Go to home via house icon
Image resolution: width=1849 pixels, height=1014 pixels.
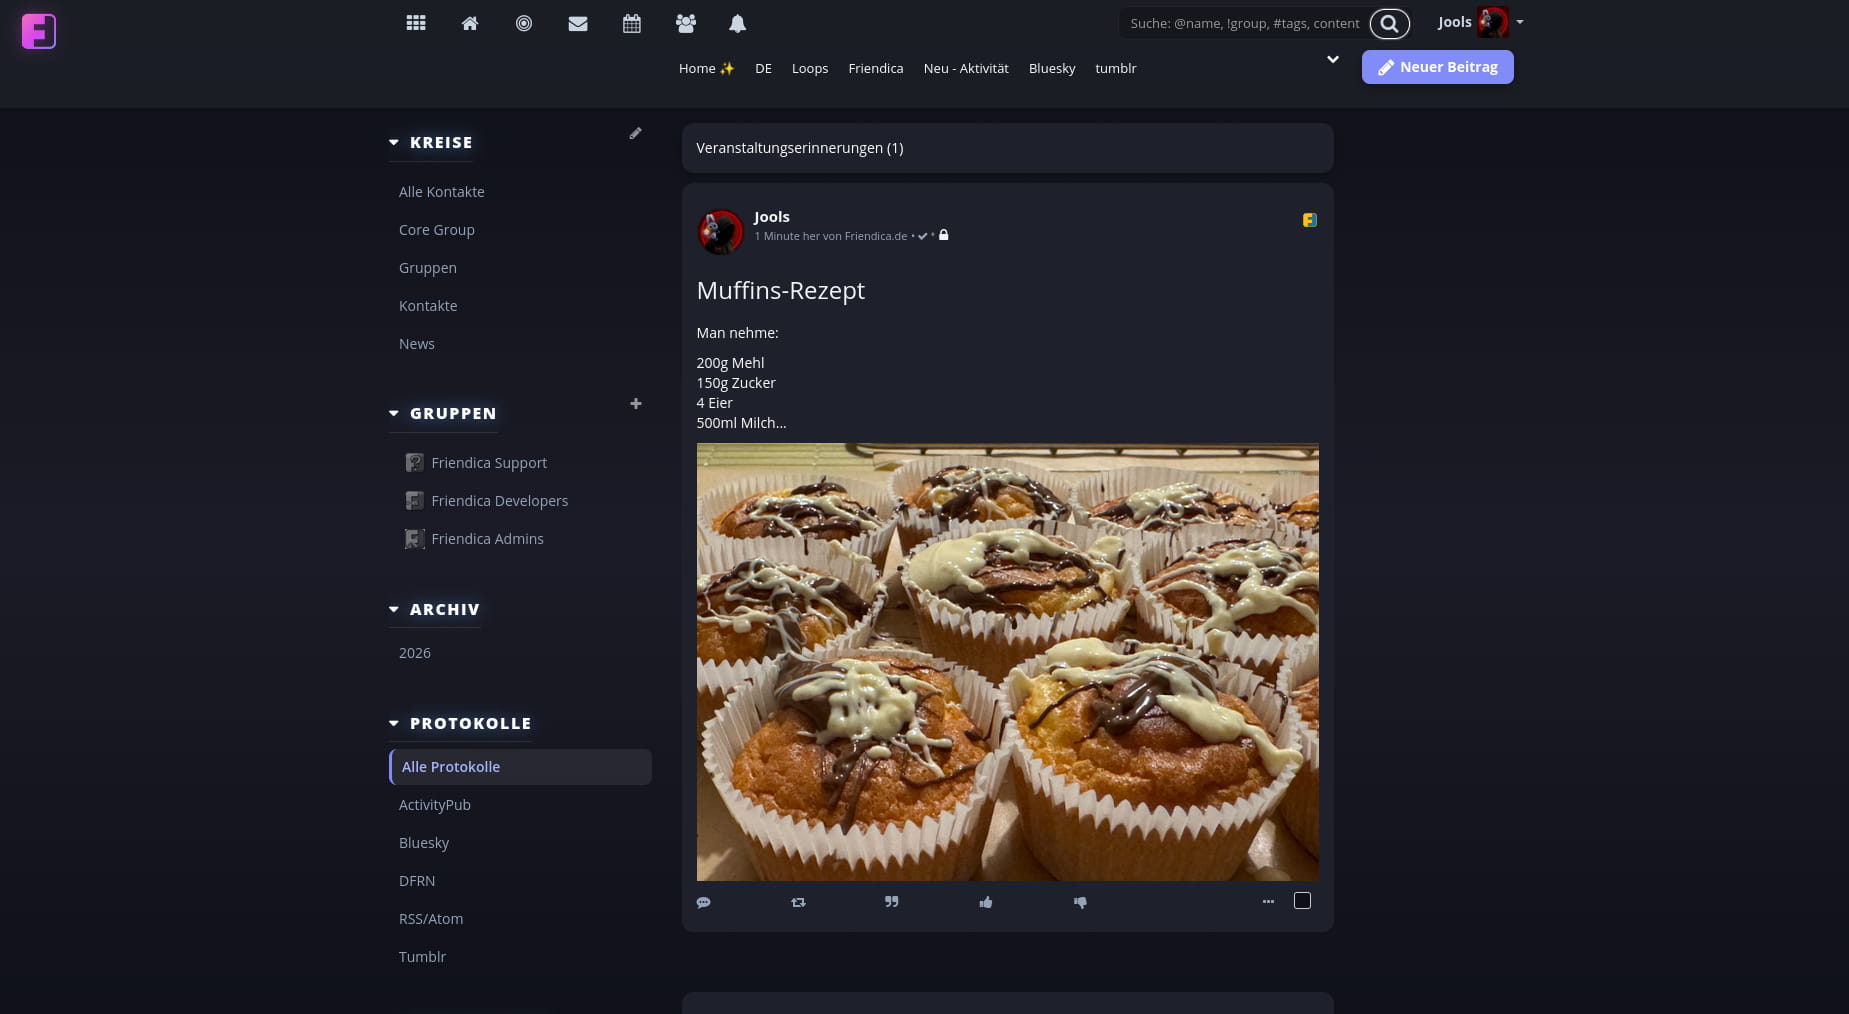pyautogui.click(x=470, y=23)
